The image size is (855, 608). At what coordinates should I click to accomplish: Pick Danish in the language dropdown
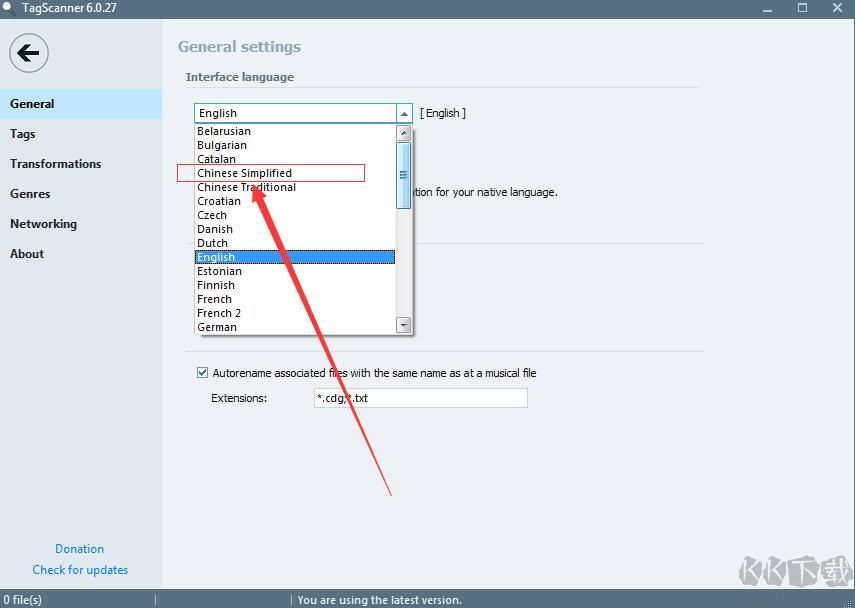pos(295,229)
